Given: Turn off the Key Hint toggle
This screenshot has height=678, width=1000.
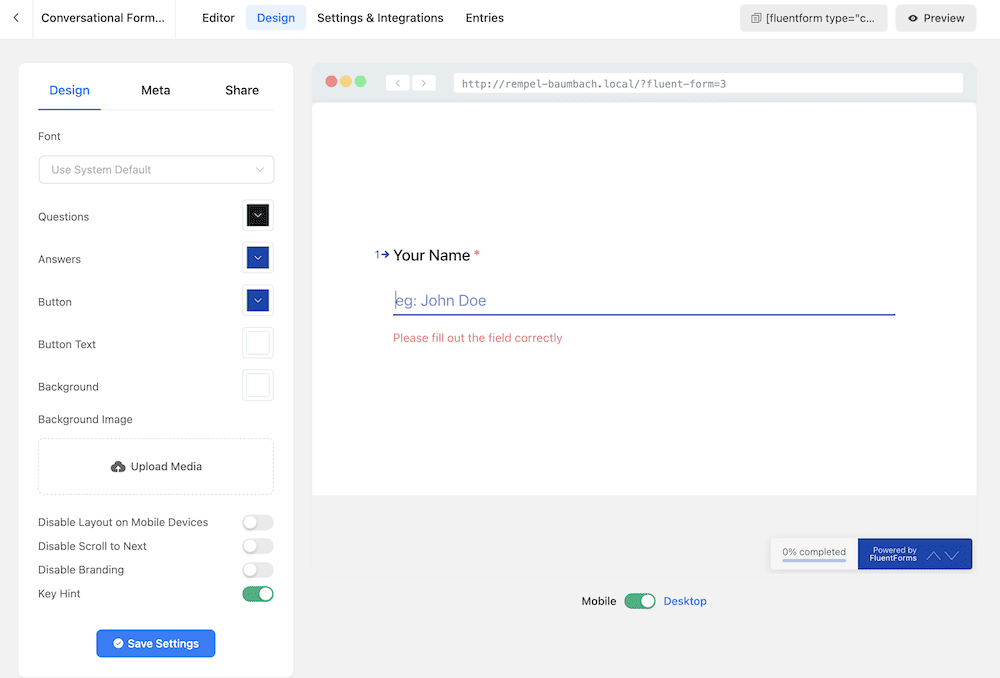Looking at the screenshot, I should (257, 594).
